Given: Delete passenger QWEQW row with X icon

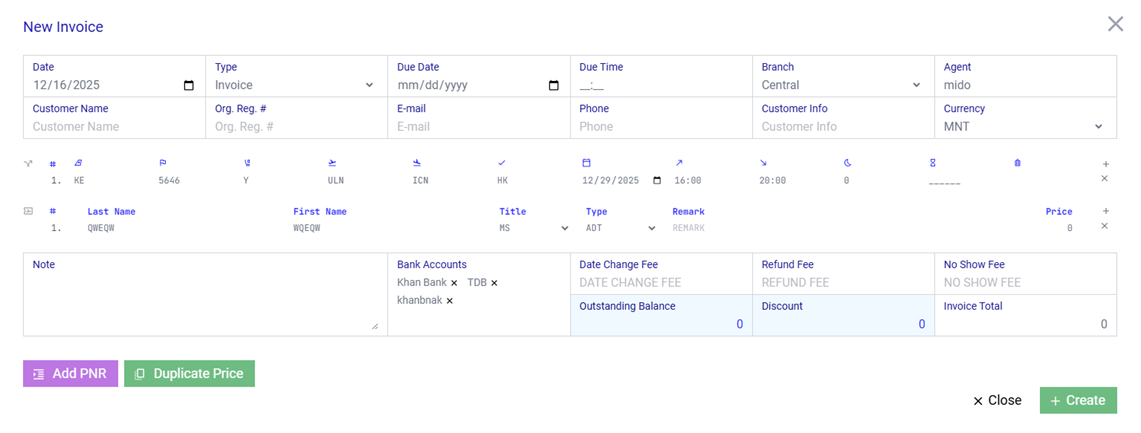Looking at the screenshot, I should pos(1105,226).
